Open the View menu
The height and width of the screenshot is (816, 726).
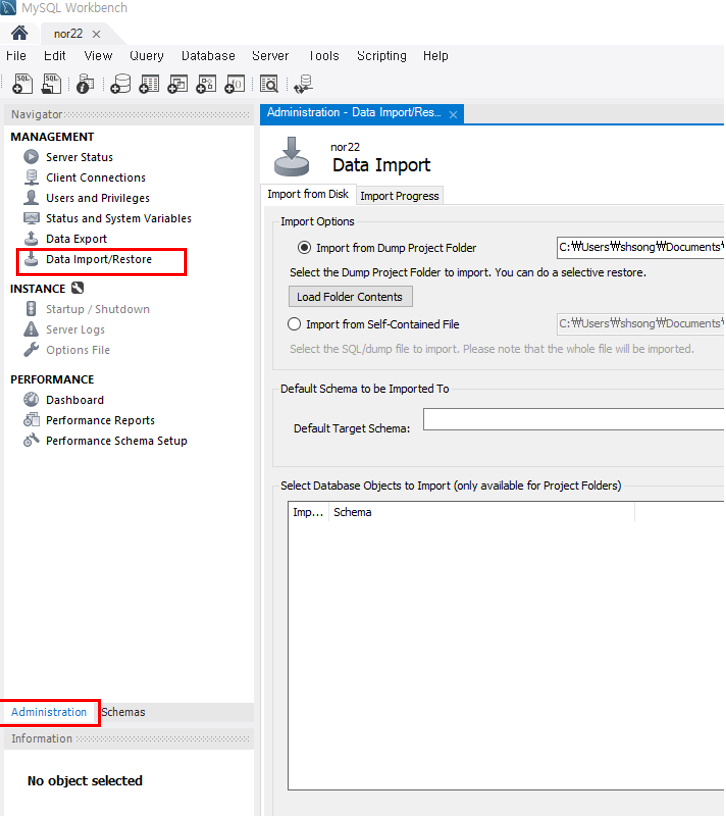(x=98, y=56)
